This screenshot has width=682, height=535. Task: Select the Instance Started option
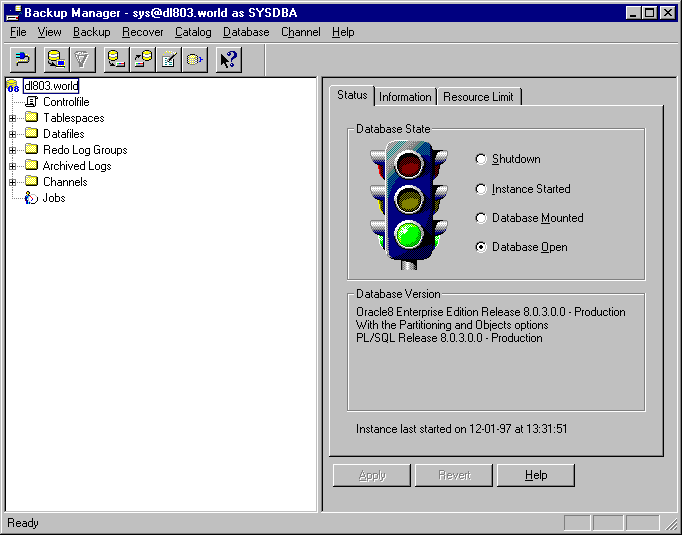click(x=481, y=189)
